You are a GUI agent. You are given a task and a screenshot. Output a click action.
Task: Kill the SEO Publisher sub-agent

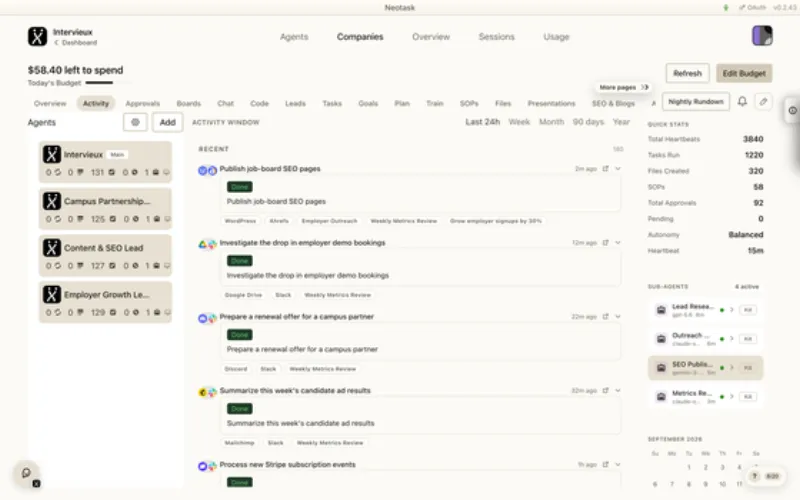(747, 368)
